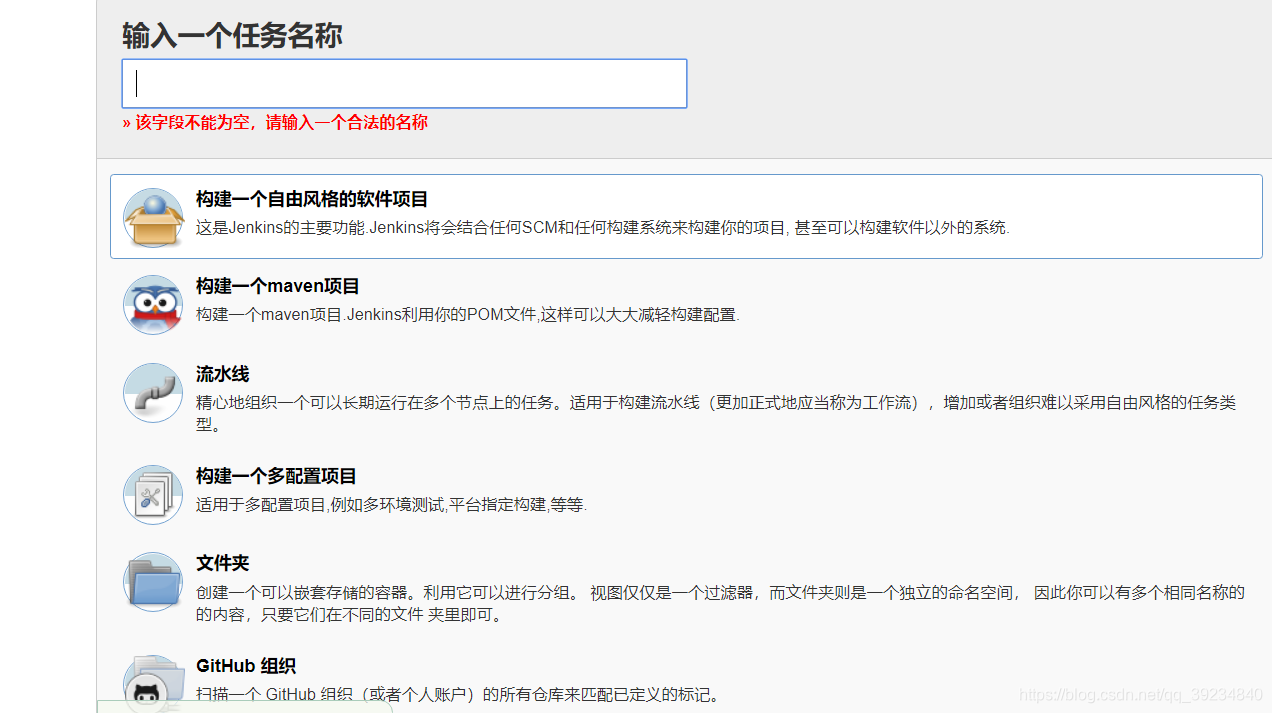Click the GitHub organization description text
The image size is (1272, 713).
(x=458, y=695)
